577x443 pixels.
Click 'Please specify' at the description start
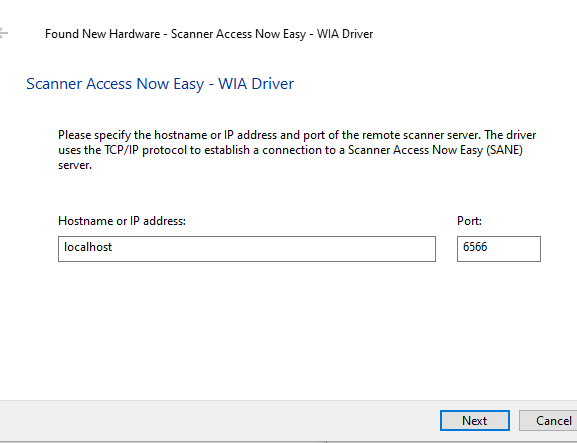[95, 135]
